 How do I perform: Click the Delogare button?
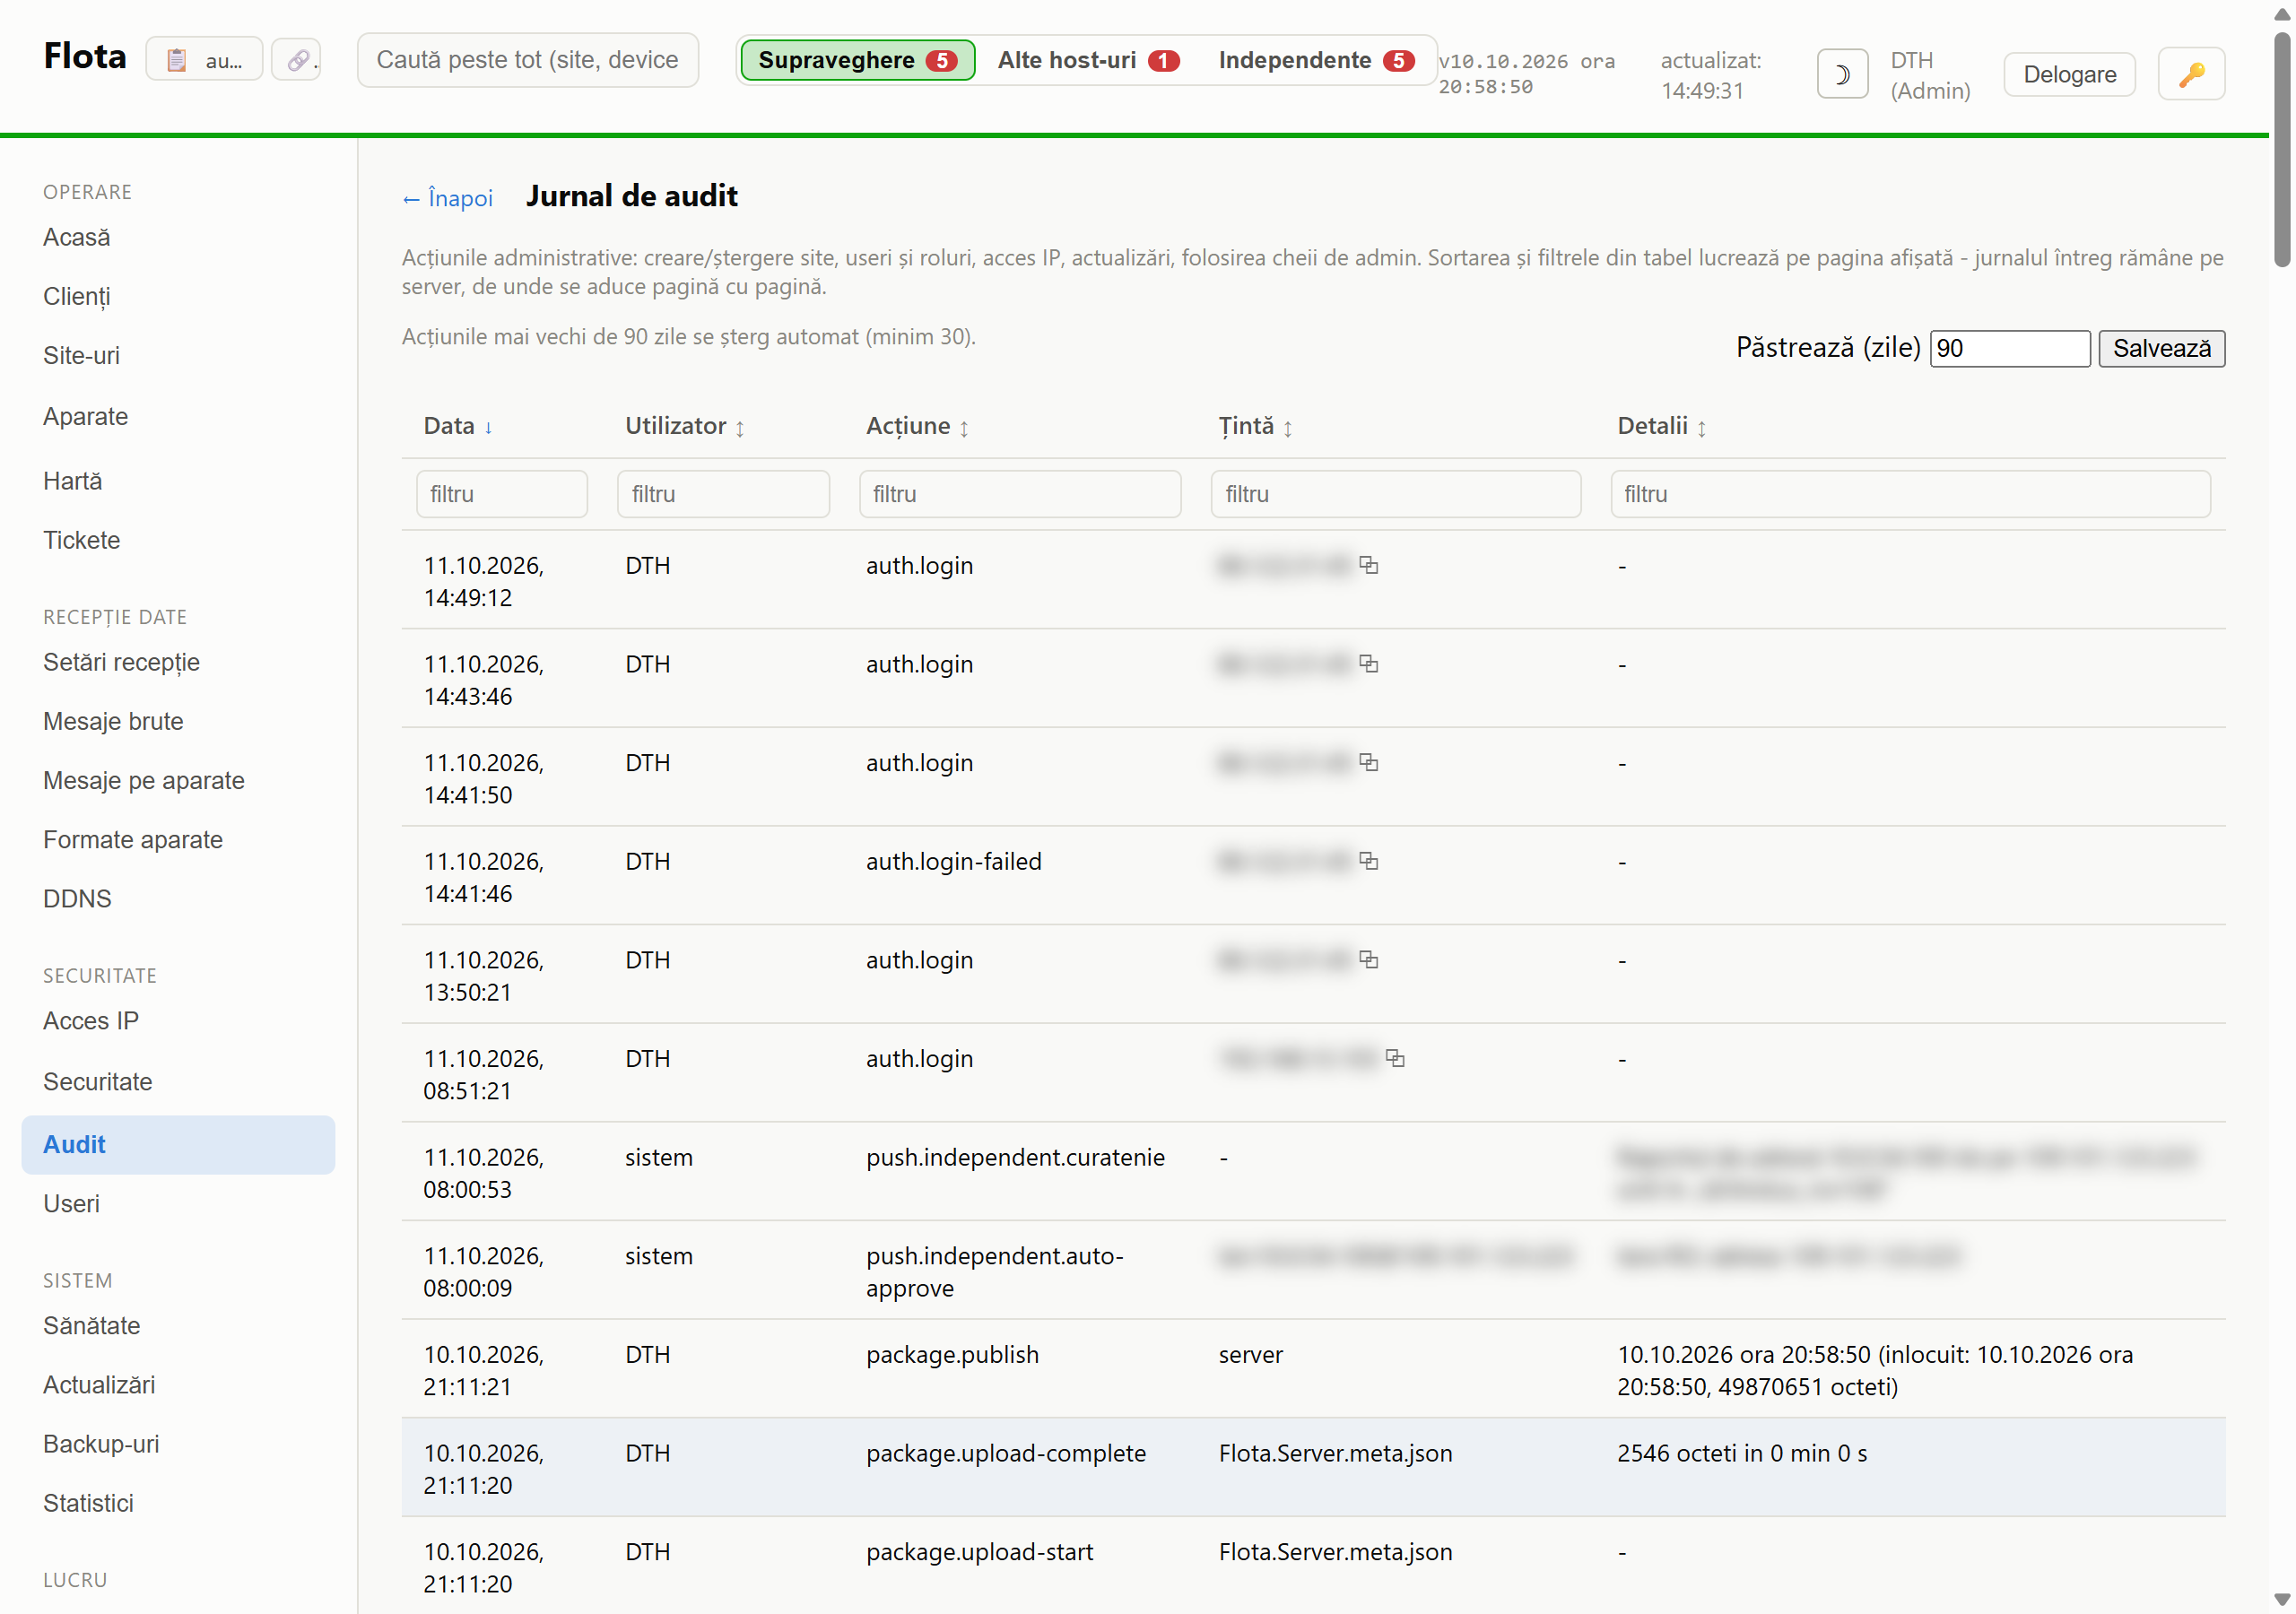(x=2069, y=74)
